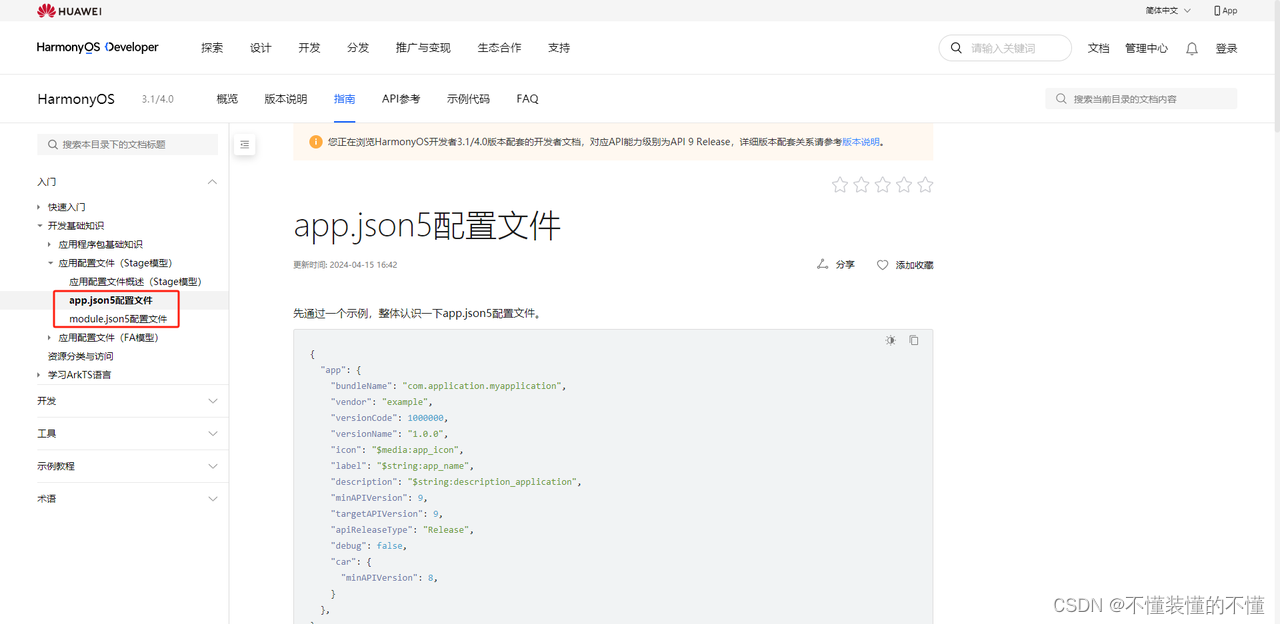Expand the 应用程序包基础知识 tree node
The width and height of the screenshot is (1280, 624).
point(50,244)
